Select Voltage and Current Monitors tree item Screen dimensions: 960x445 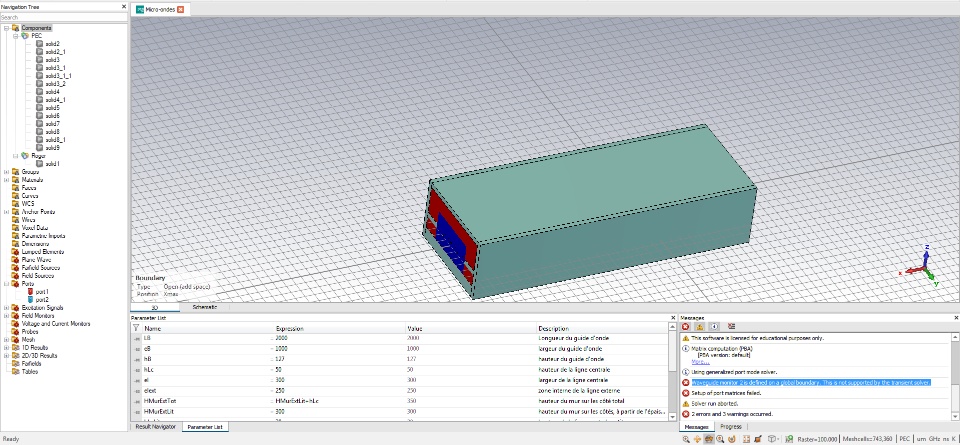[x=56, y=323]
